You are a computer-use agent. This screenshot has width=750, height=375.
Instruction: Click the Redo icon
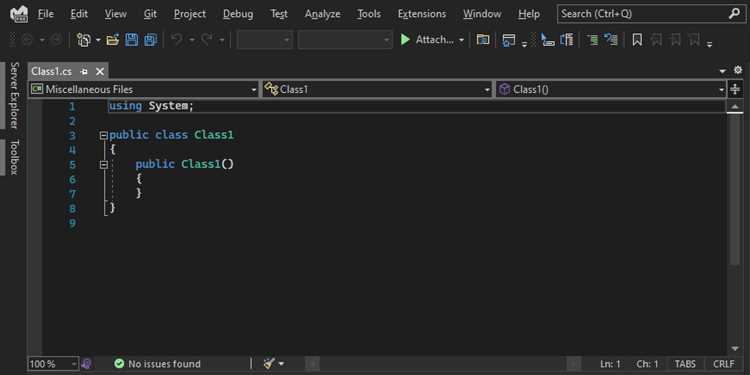pyautogui.click(x=207, y=40)
